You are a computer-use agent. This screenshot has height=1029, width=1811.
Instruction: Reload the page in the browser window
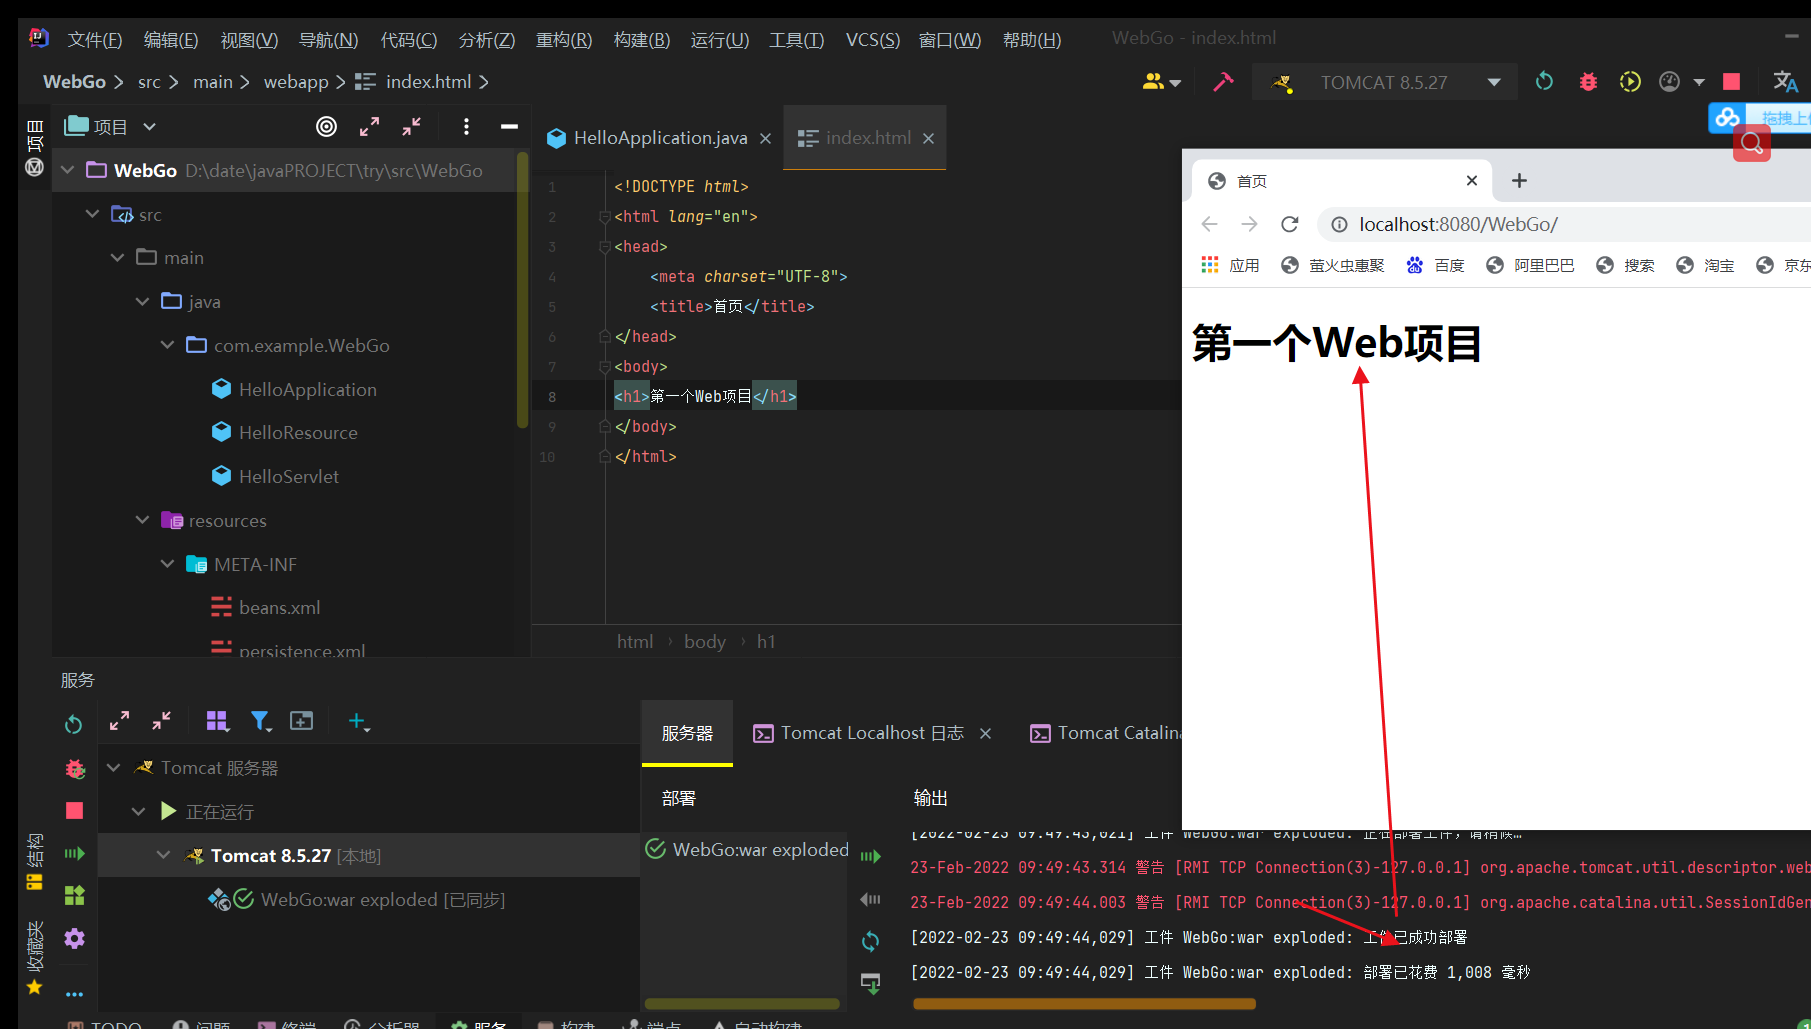click(1290, 224)
